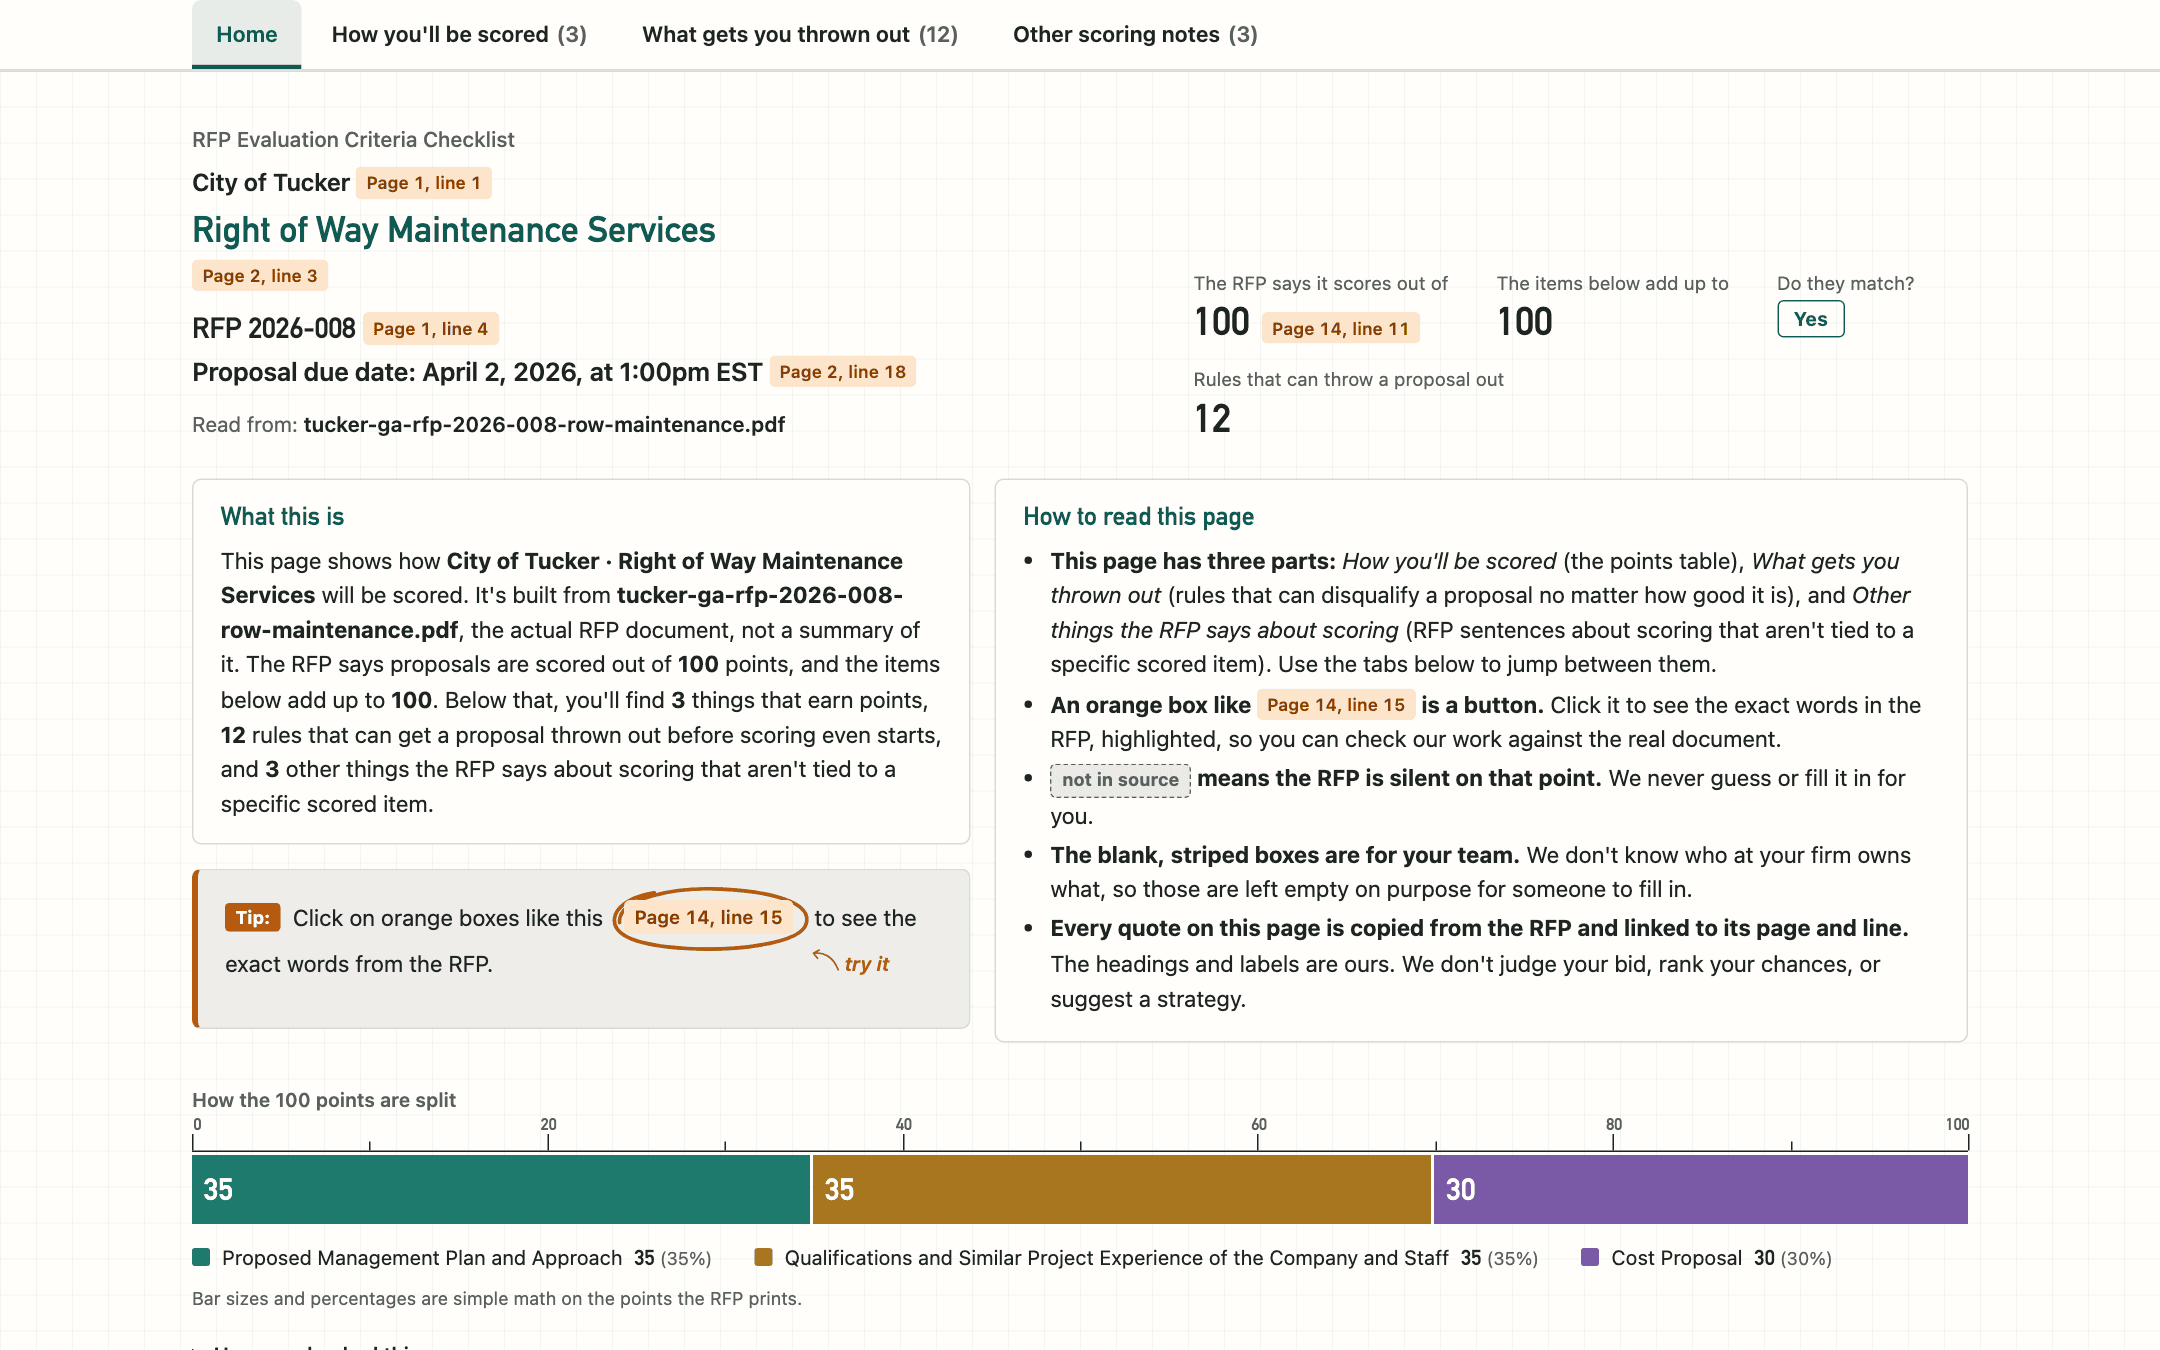Click the Proposal due date April 2, 2026 text
Viewport: 2160px width, 1350px height.
coord(477,372)
